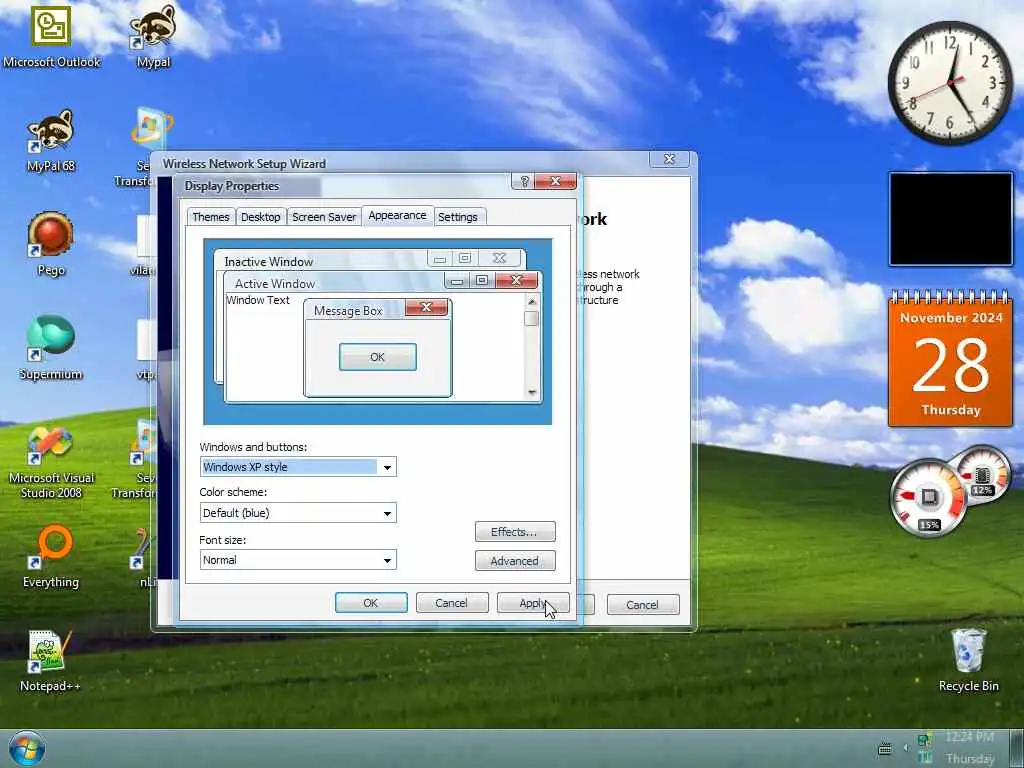The height and width of the screenshot is (768, 1024).
Task: Click the Wireless Network Setup Wizard title text
Action: [x=244, y=163]
